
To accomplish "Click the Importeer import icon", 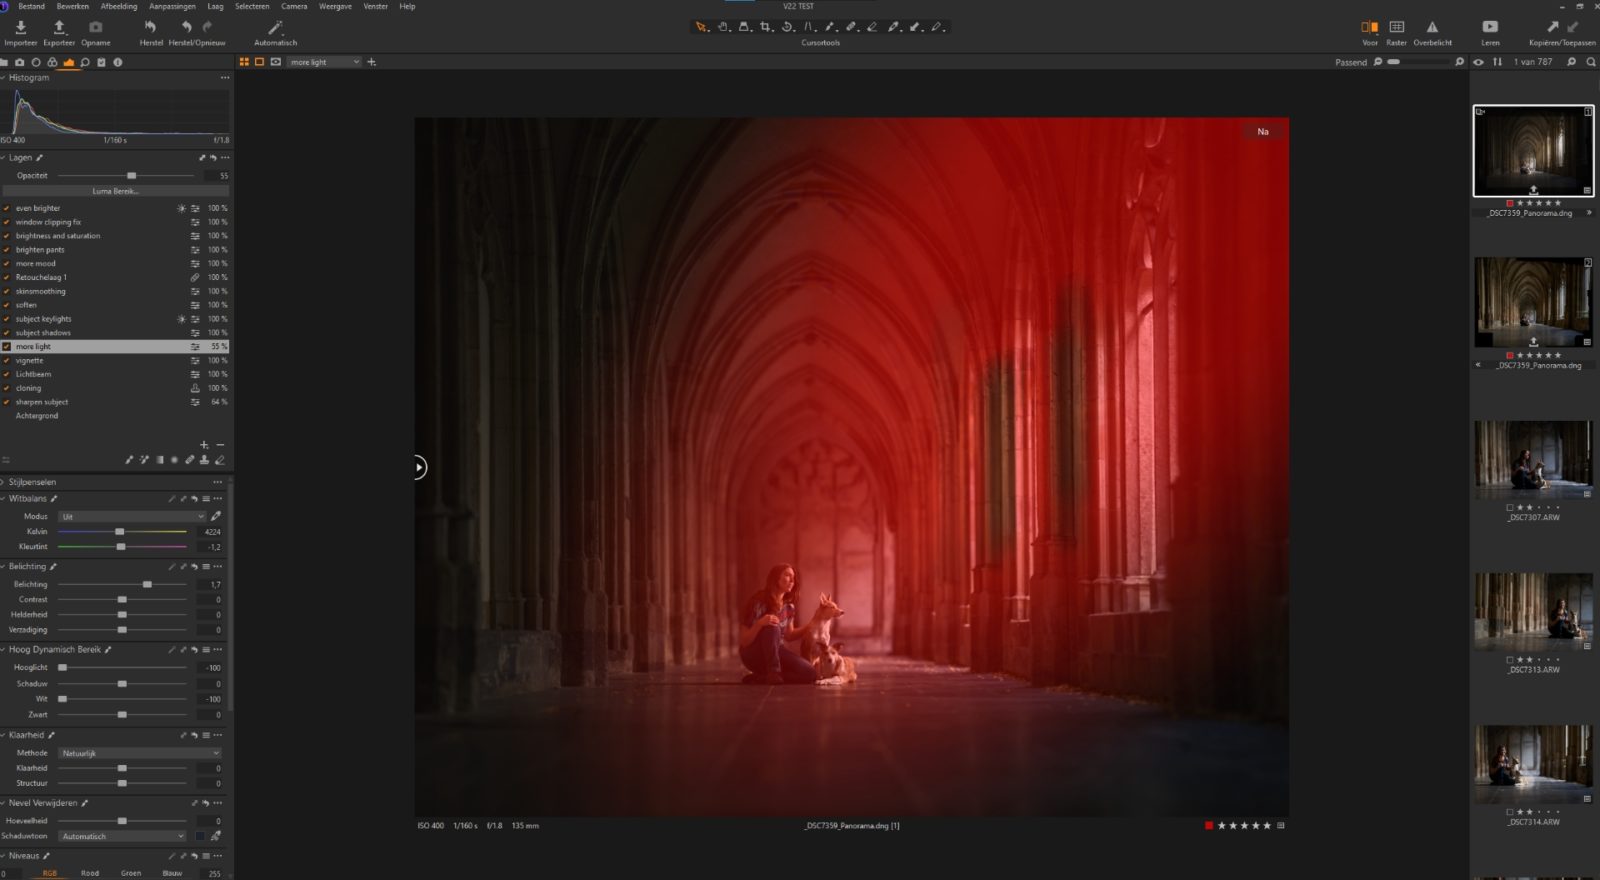I will pyautogui.click(x=20, y=28).
